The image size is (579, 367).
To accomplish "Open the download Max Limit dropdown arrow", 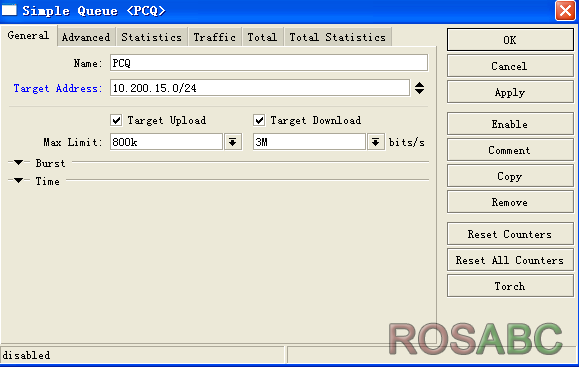I will point(376,142).
